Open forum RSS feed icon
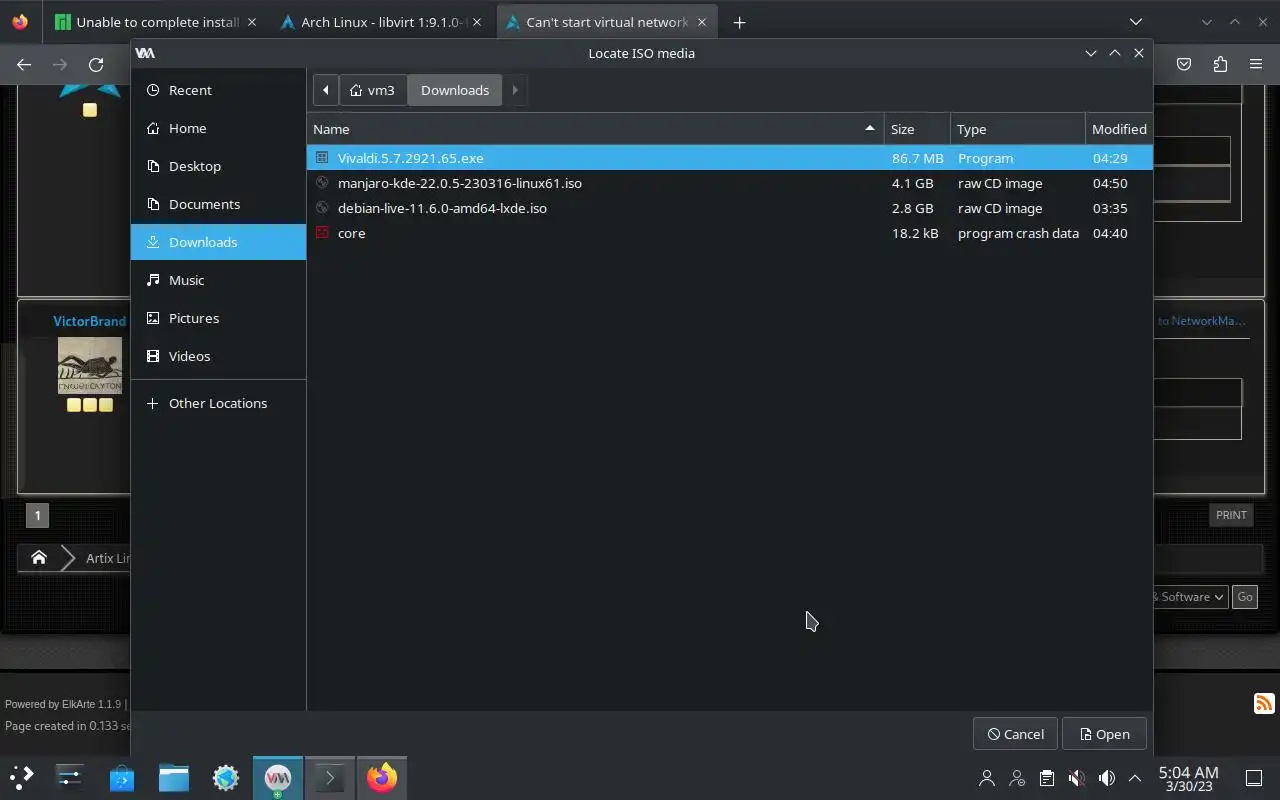 pos(1264,703)
